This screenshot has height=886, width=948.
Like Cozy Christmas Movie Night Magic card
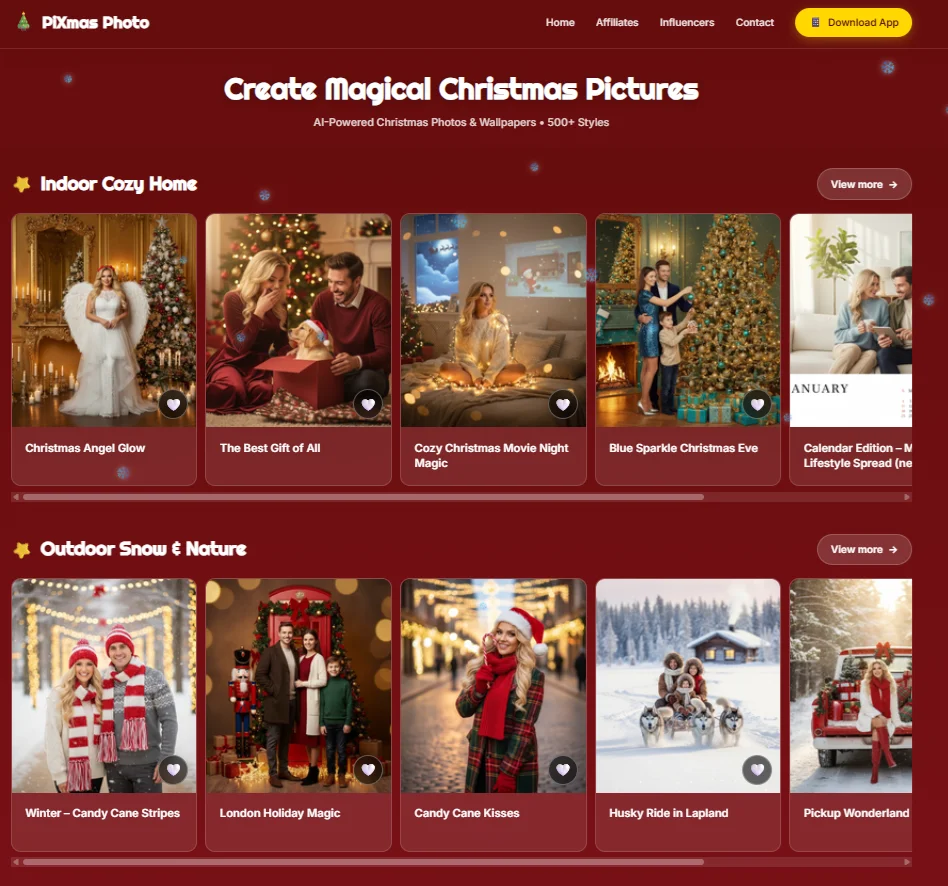(562, 405)
